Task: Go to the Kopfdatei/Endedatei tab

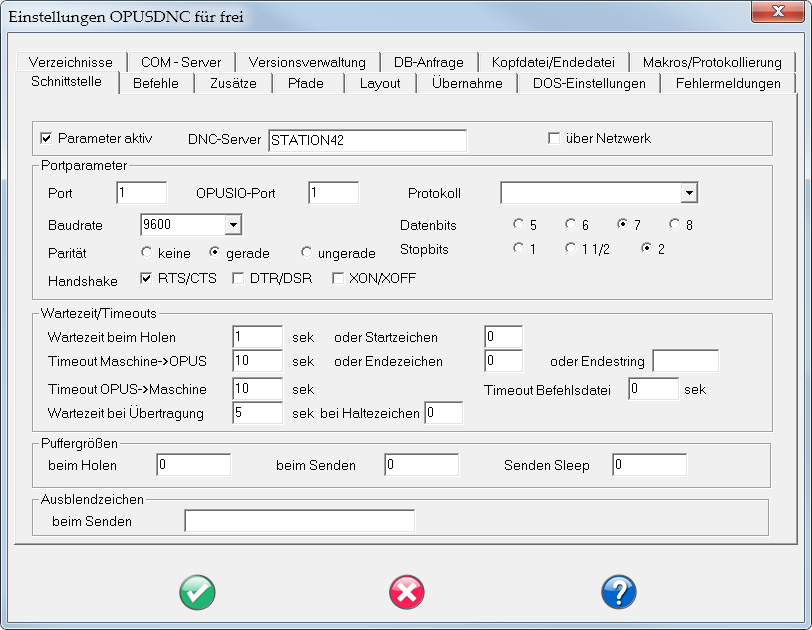Action: [553, 62]
